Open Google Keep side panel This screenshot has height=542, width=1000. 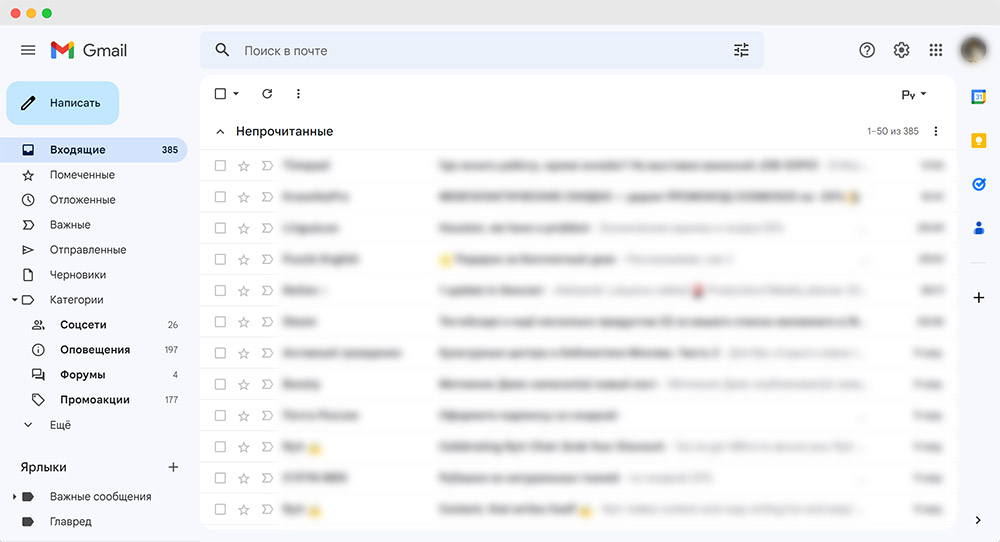point(978,140)
